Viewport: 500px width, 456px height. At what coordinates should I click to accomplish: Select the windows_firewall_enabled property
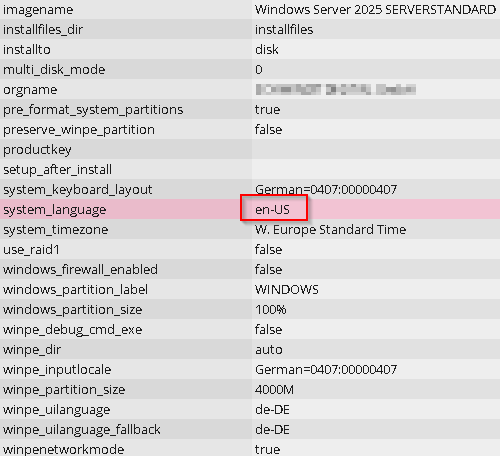[80, 270]
